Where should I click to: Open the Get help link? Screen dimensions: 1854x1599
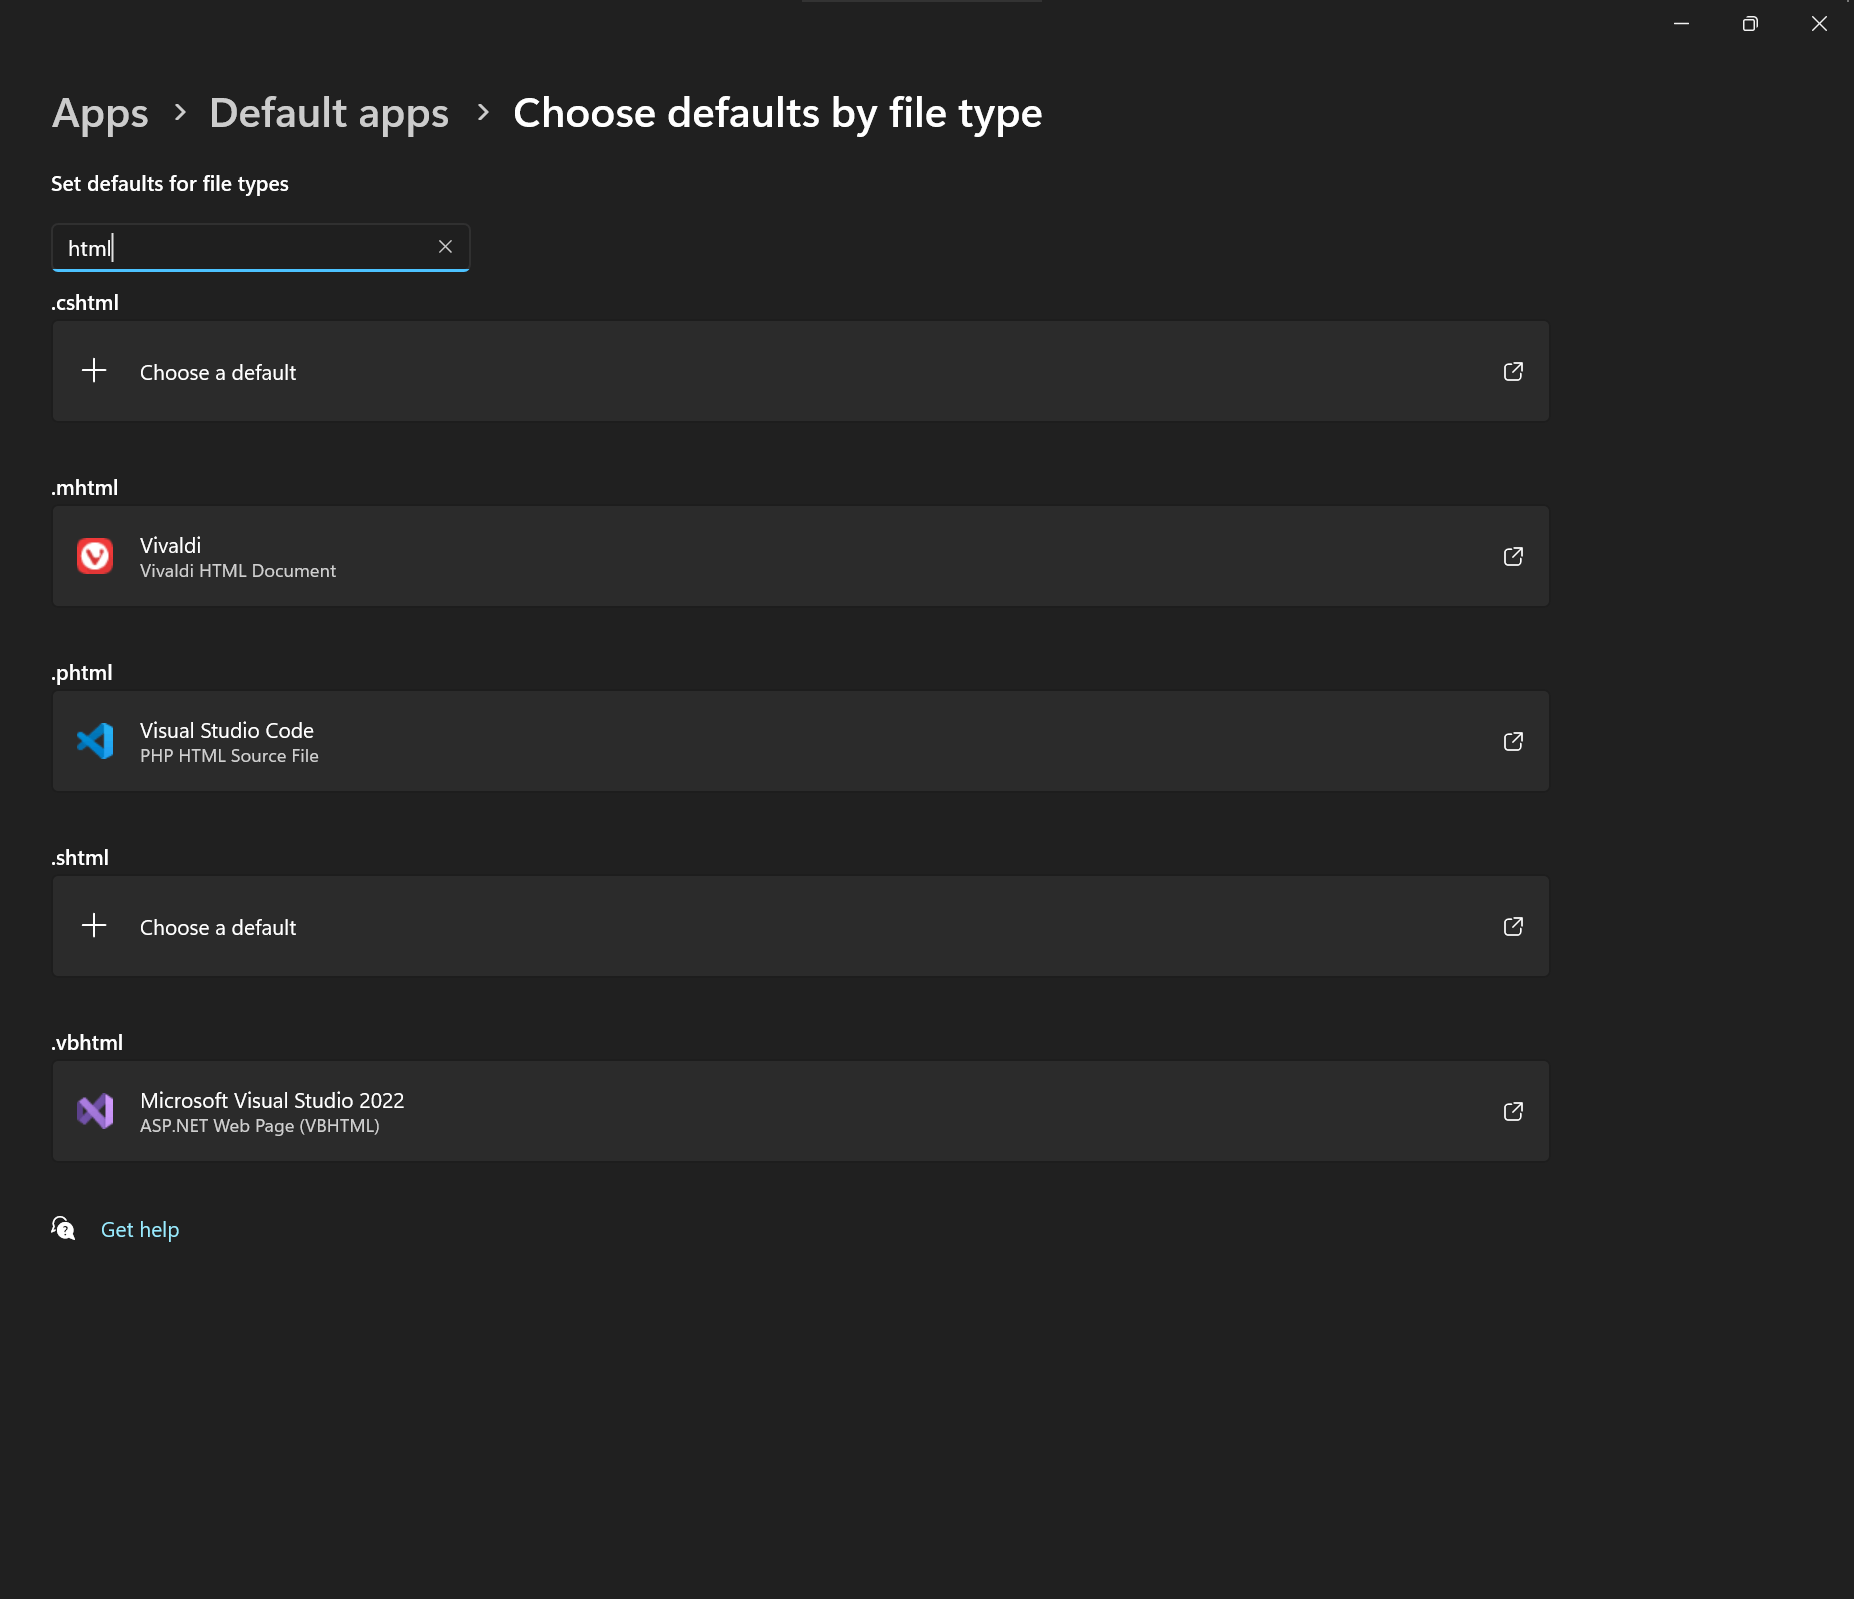(x=140, y=1230)
